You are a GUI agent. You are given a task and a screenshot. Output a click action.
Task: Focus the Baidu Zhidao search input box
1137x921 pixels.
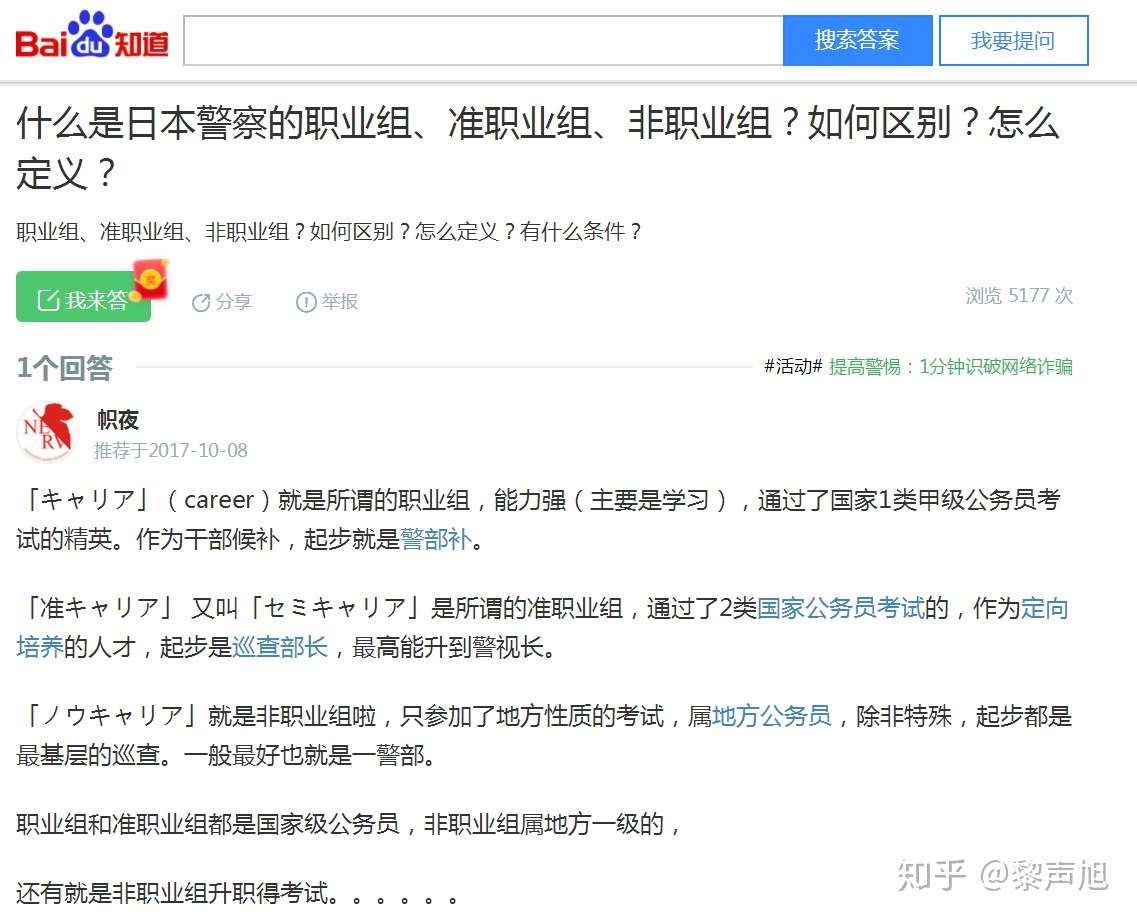pos(484,41)
